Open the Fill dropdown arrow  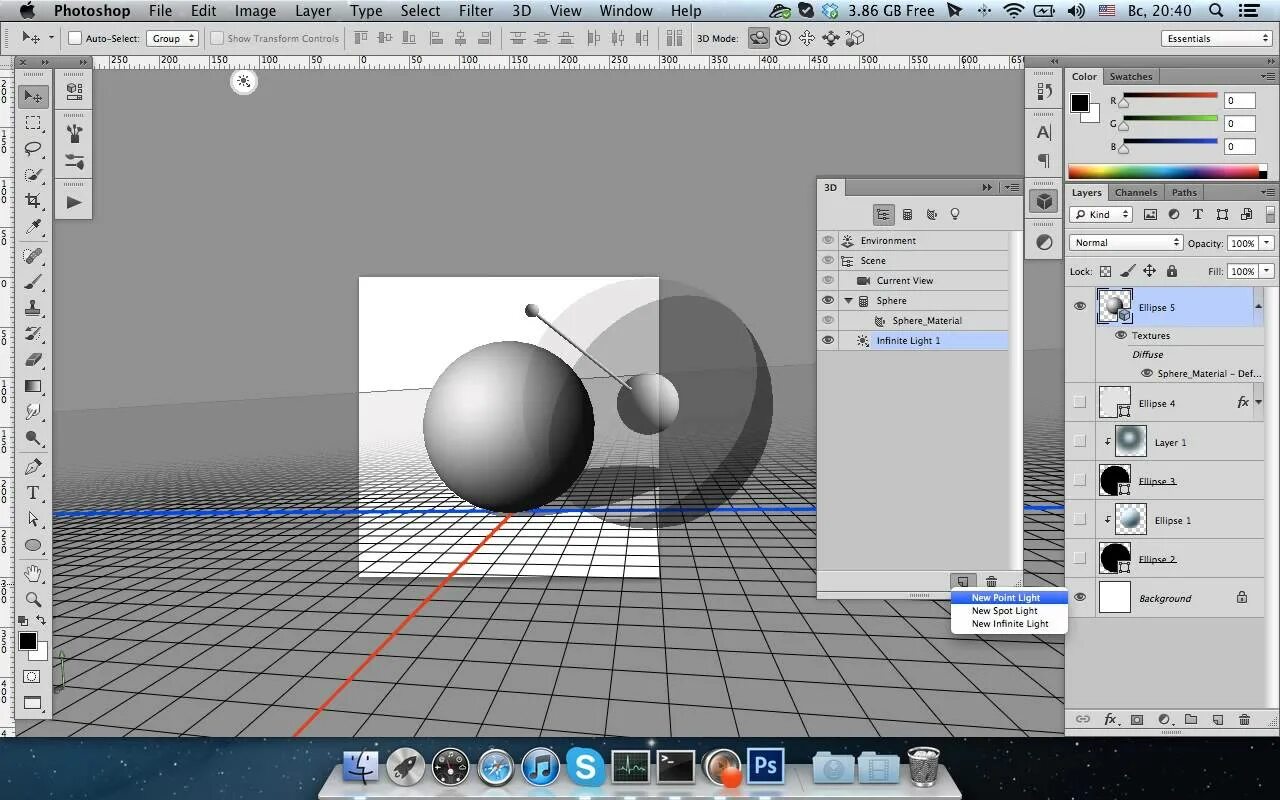pyautogui.click(x=1267, y=271)
